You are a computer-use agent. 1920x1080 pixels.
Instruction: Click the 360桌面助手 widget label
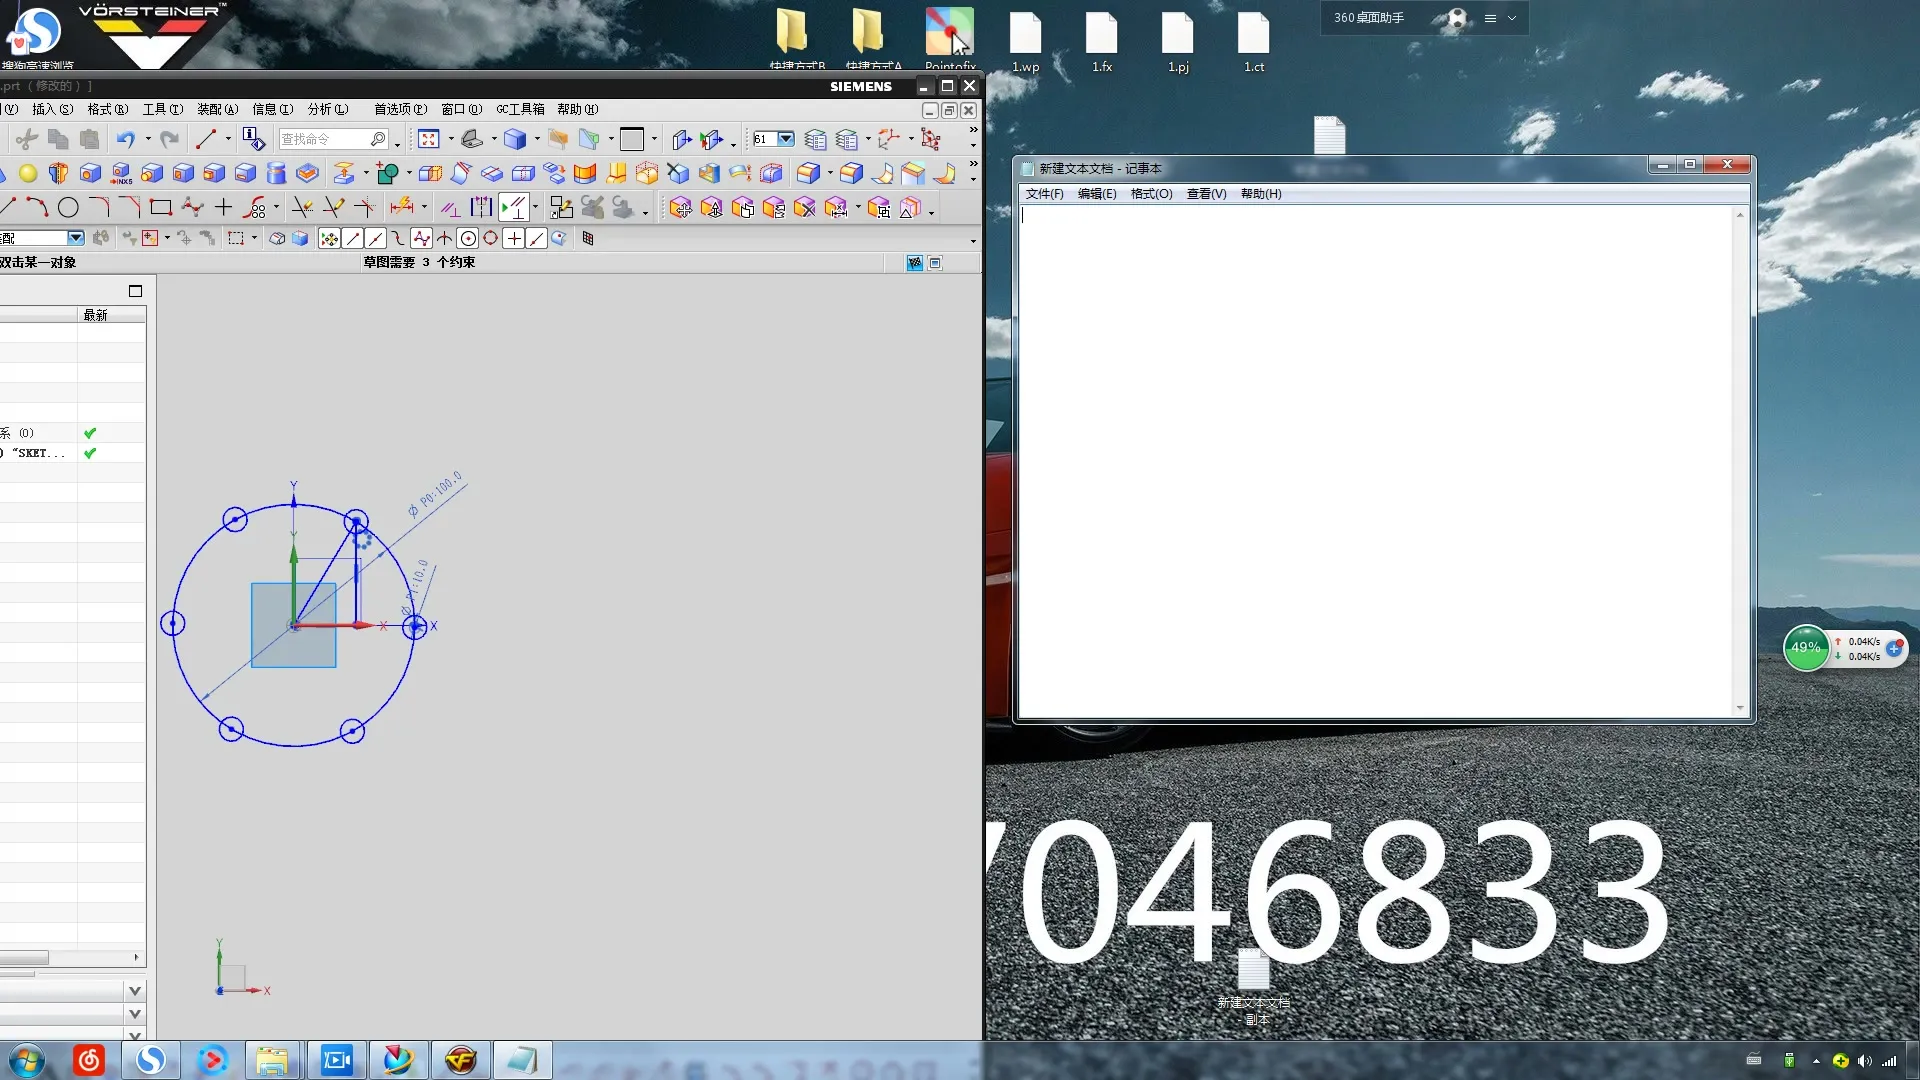[1368, 18]
